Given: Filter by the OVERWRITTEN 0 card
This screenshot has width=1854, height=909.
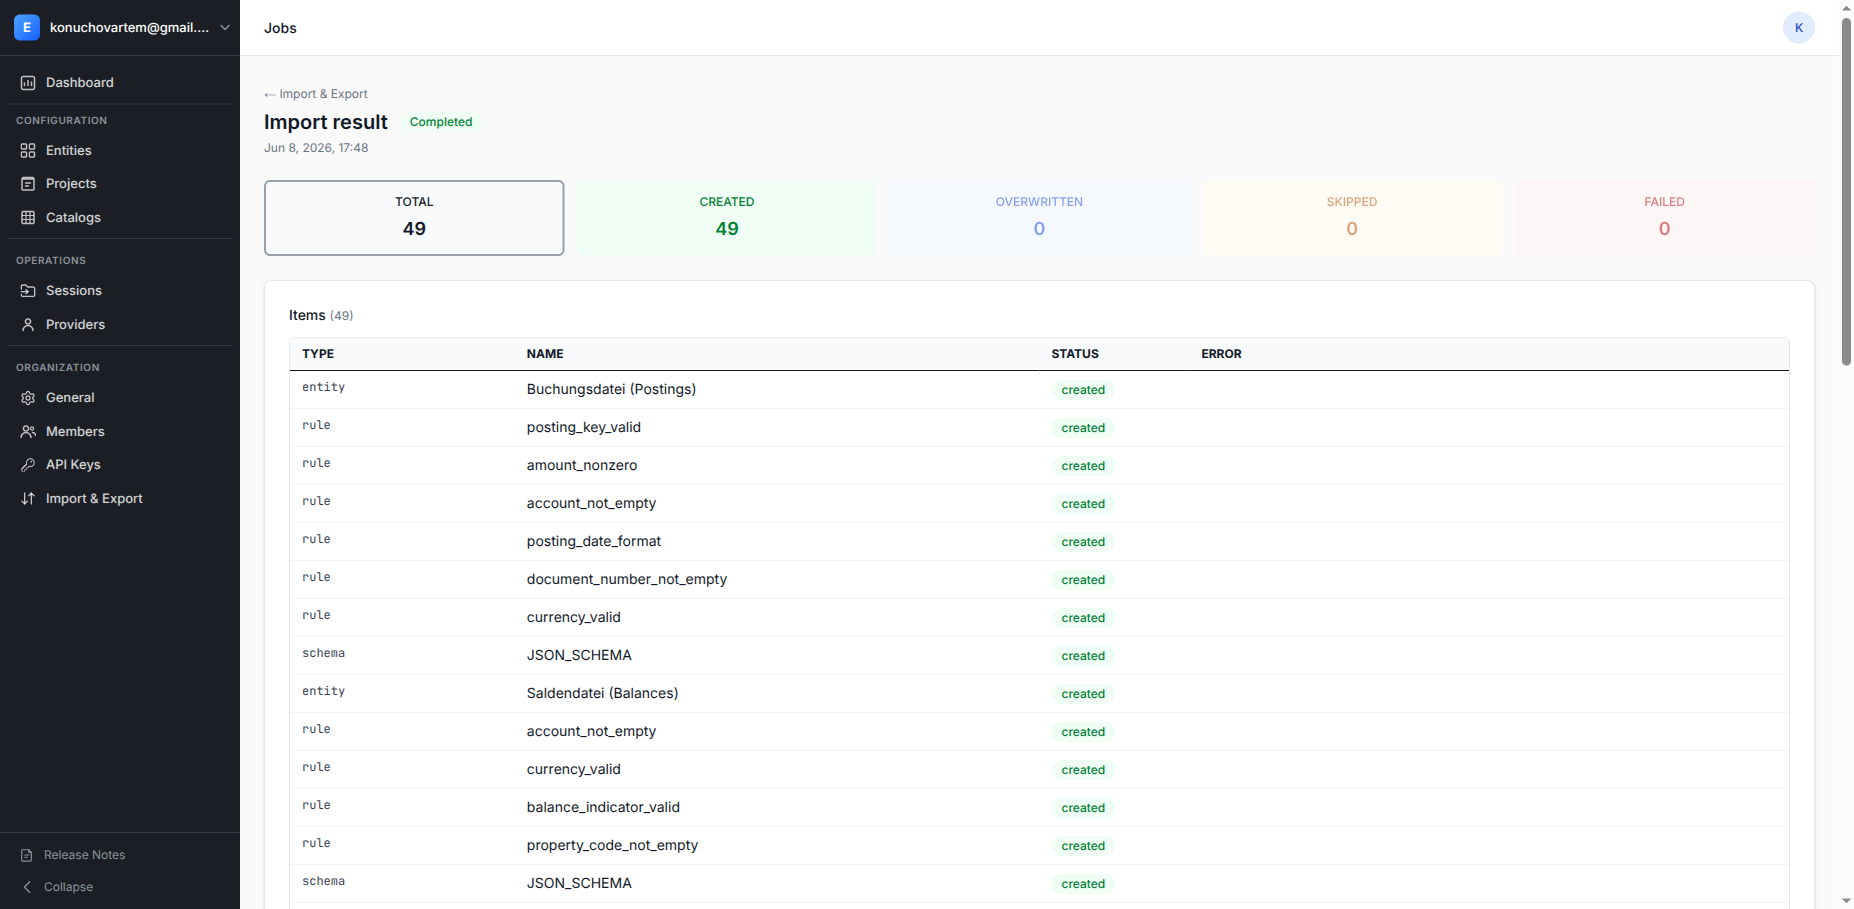Looking at the screenshot, I should (x=1039, y=218).
